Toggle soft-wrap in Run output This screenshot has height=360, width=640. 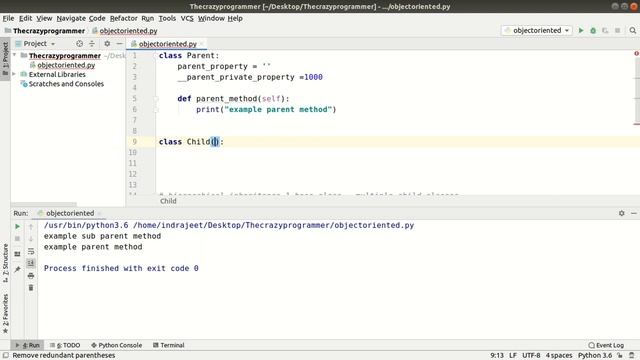31,251
